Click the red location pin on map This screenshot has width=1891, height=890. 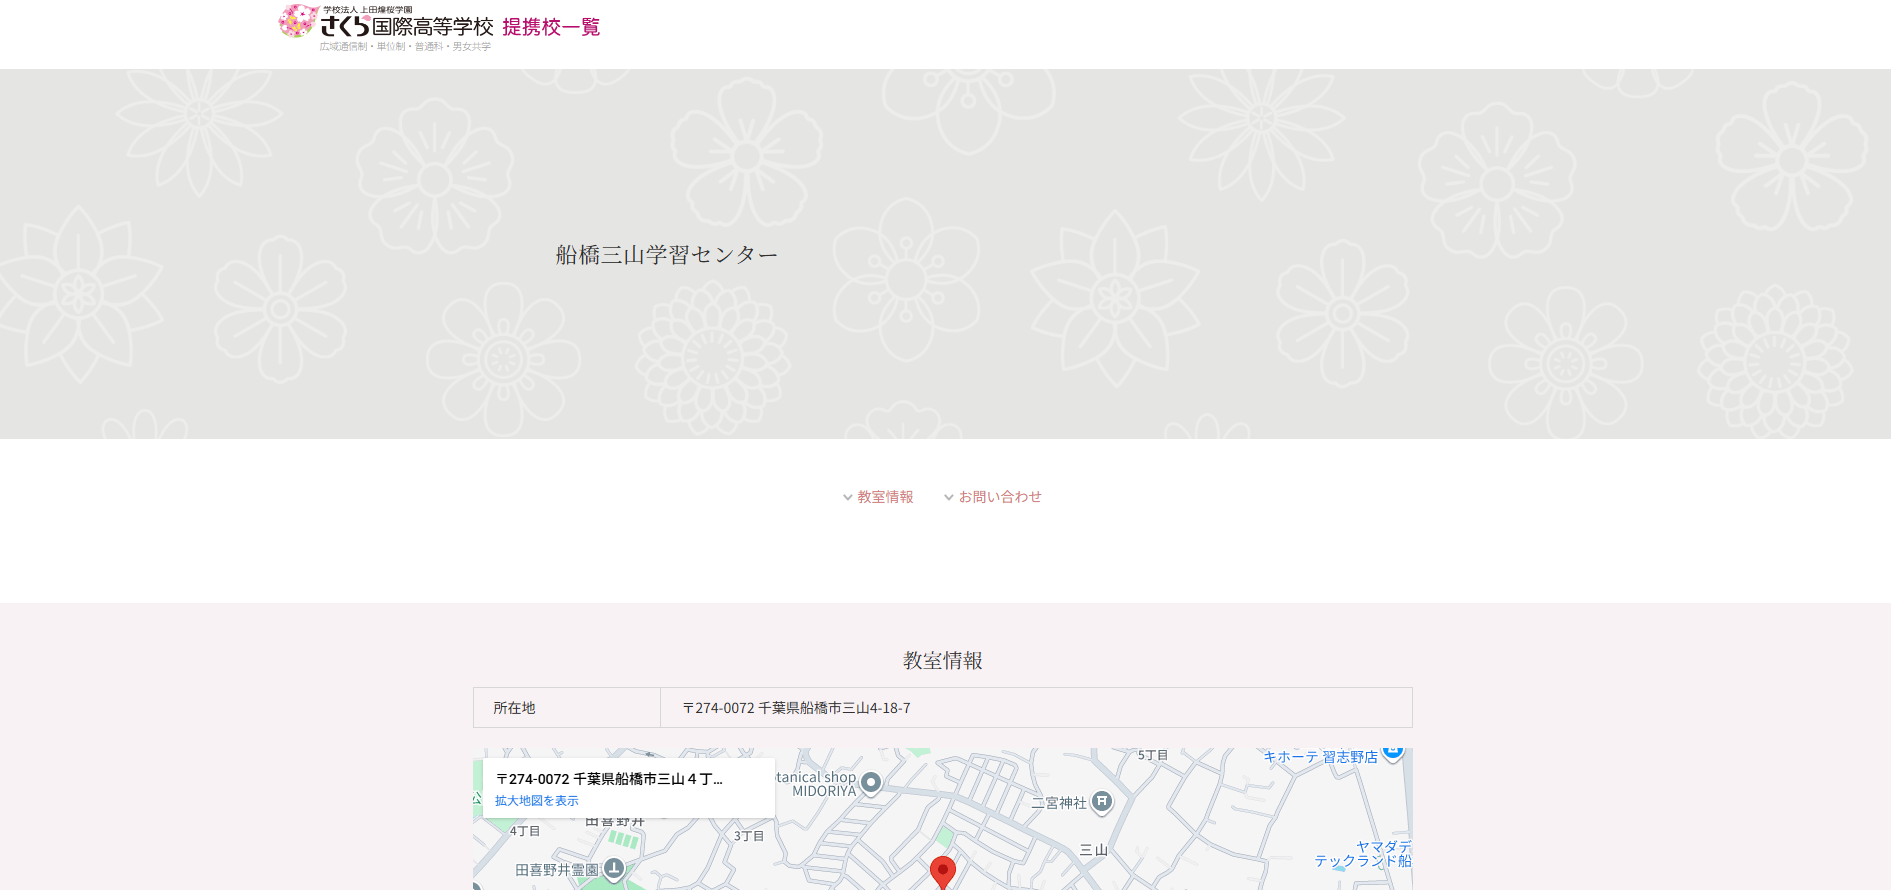pos(942,871)
